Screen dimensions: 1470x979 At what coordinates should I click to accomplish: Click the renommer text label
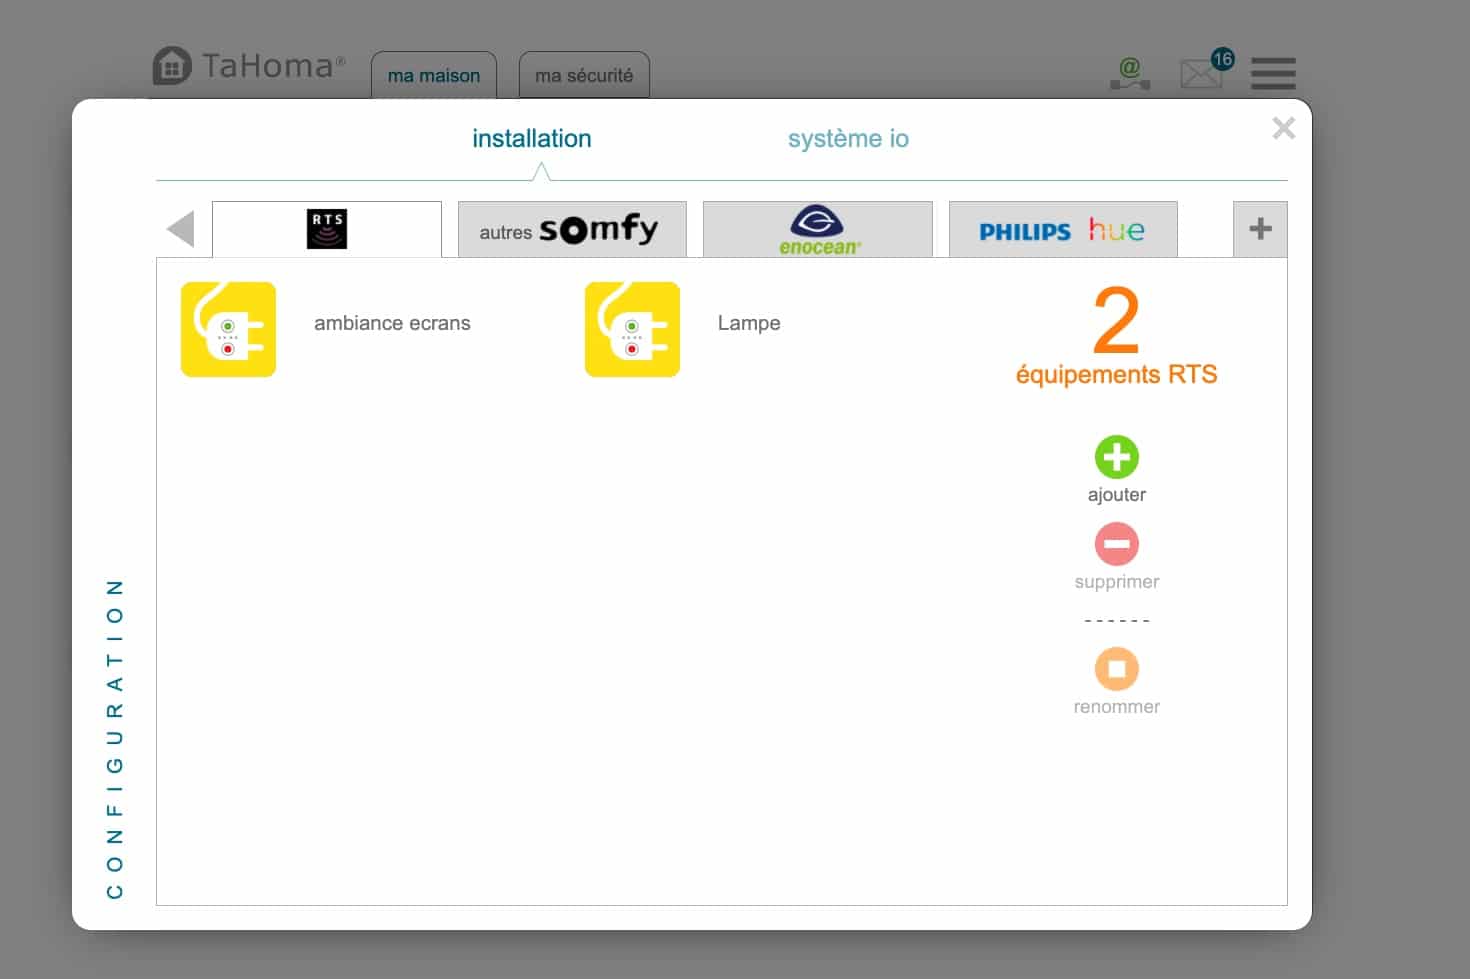1117,707
